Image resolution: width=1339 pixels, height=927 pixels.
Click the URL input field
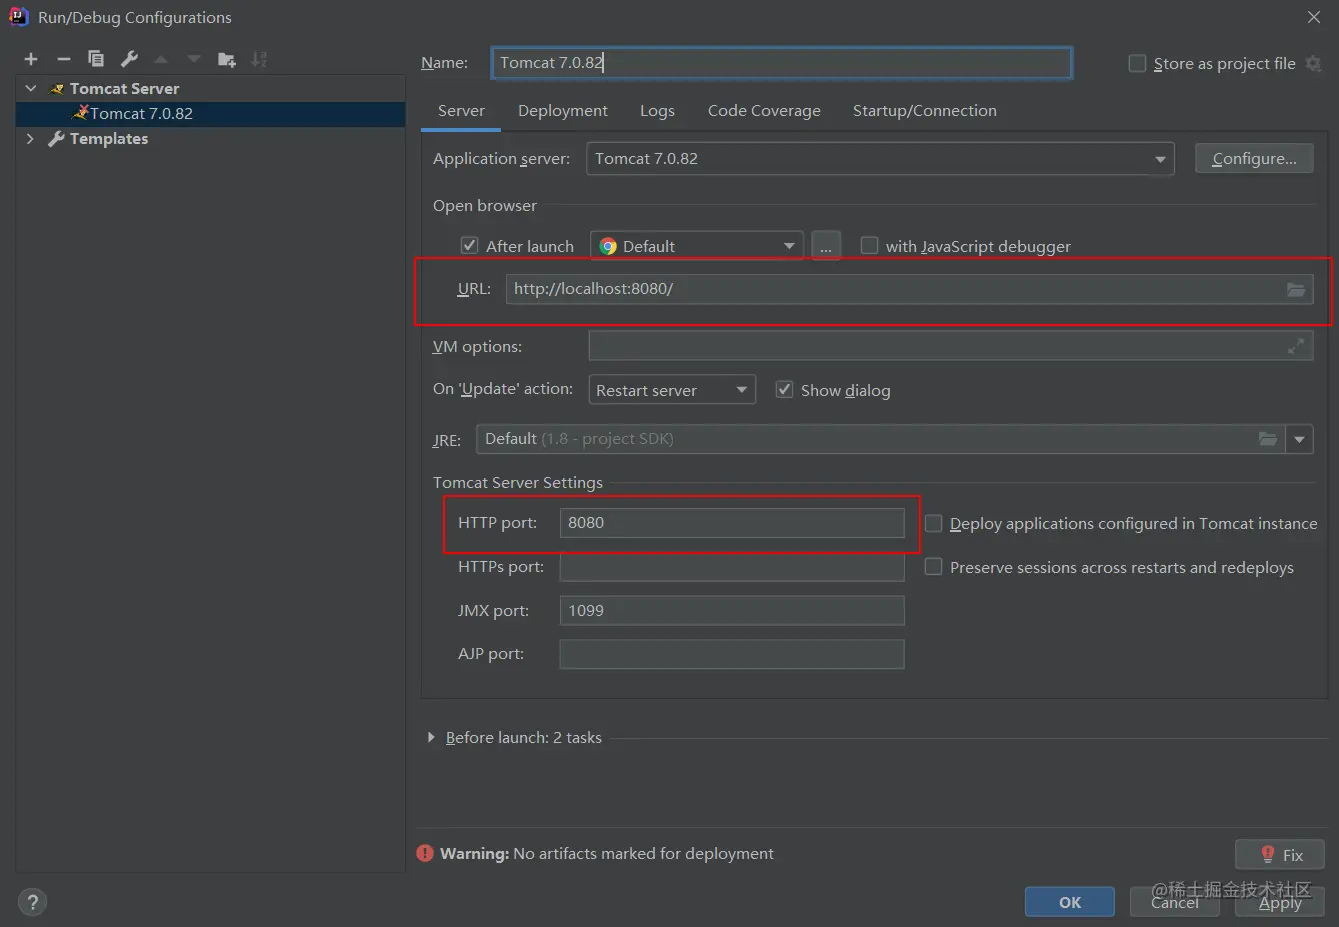click(909, 289)
